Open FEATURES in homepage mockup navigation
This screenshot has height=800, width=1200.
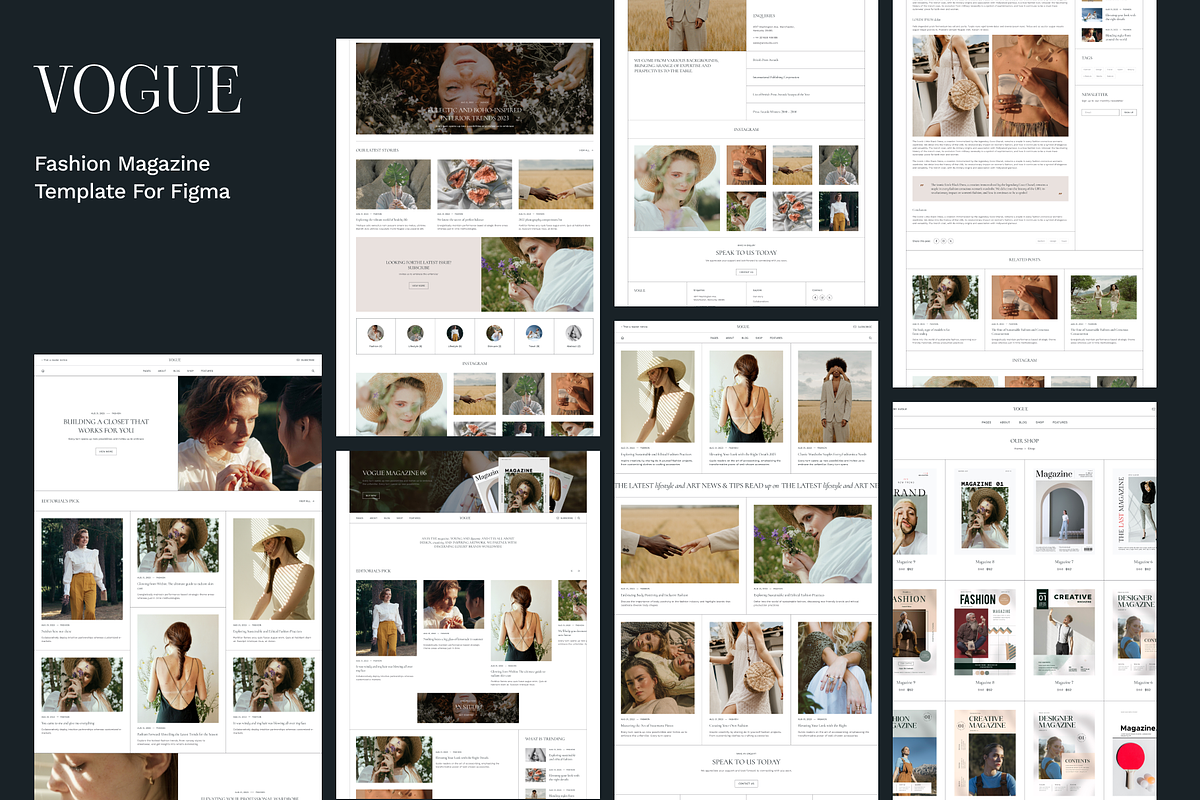click(x=207, y=371)
